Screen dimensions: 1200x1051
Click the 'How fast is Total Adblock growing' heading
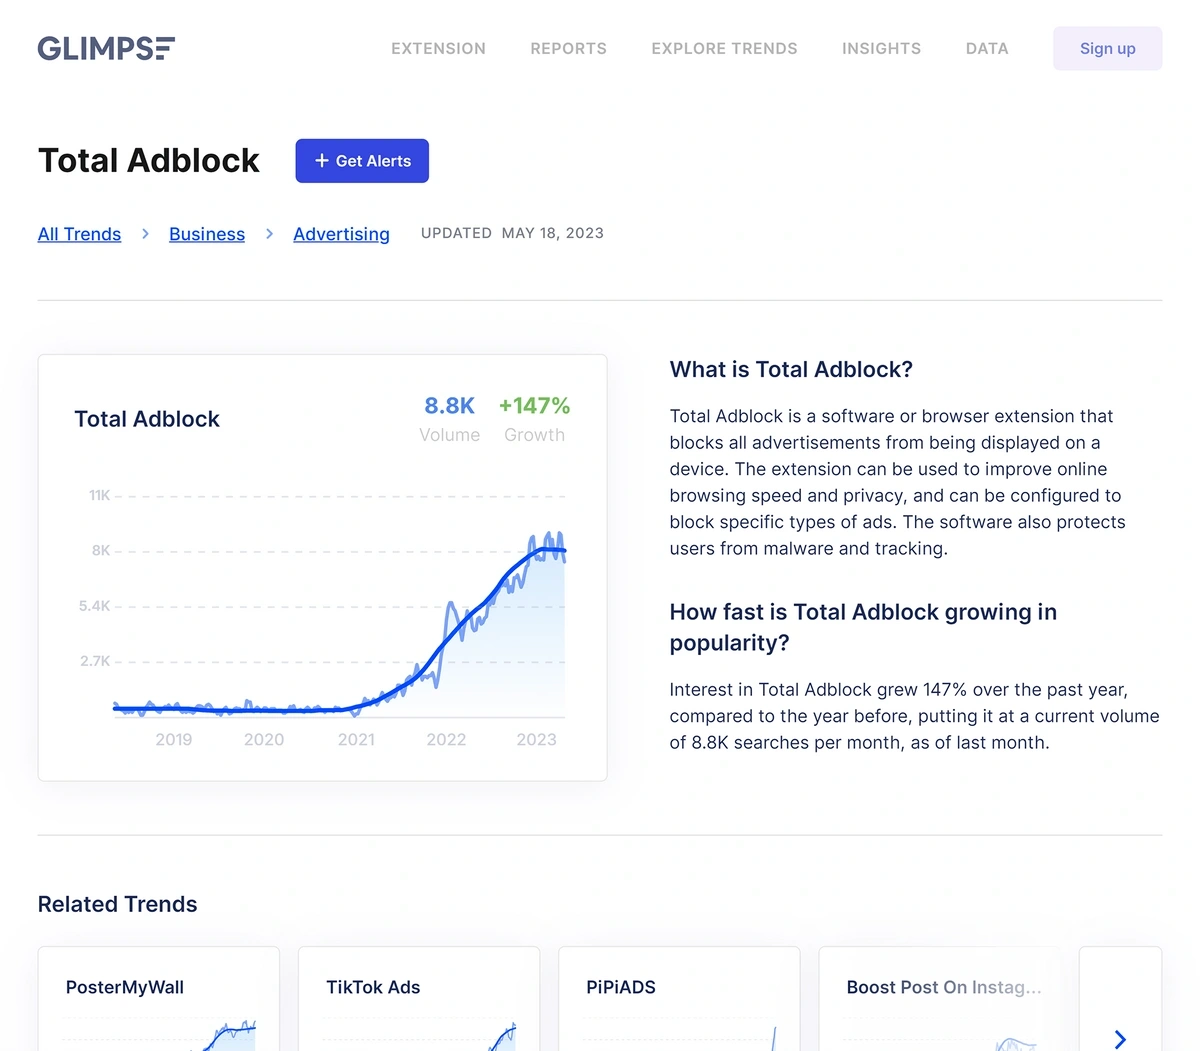point(863,627)
